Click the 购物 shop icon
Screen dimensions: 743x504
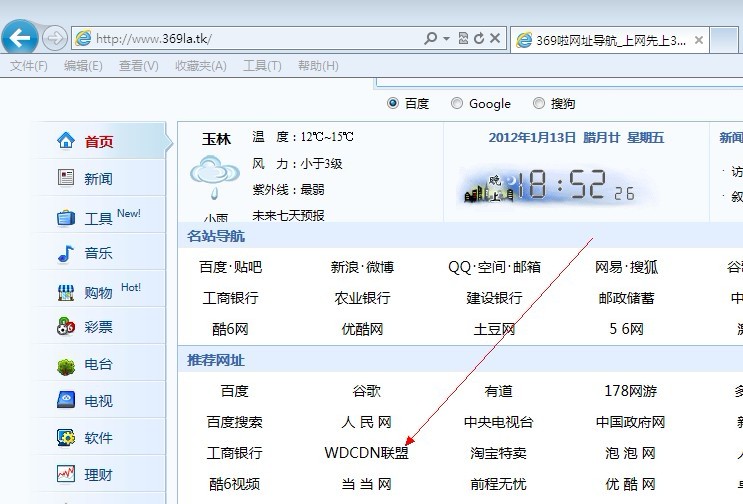pyautogui.click(x=66, y=292)
